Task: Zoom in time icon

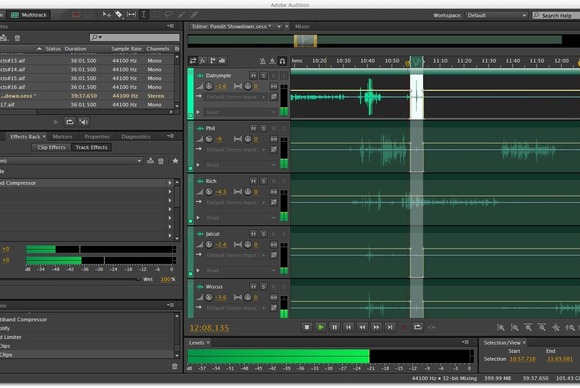Action: (x=528, y=328)
